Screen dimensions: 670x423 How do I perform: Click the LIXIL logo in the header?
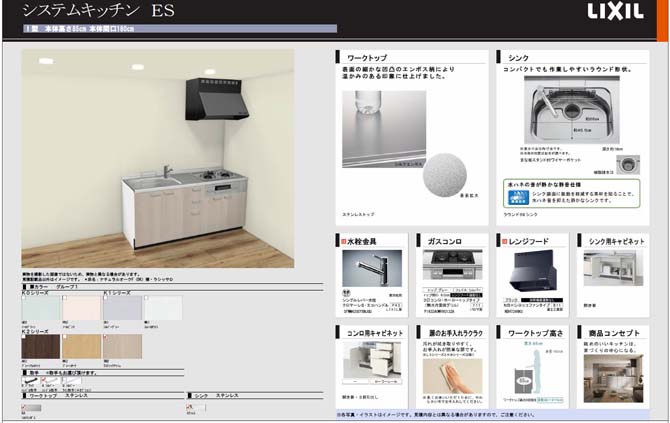pyautogui.click(x=615, y=12)
